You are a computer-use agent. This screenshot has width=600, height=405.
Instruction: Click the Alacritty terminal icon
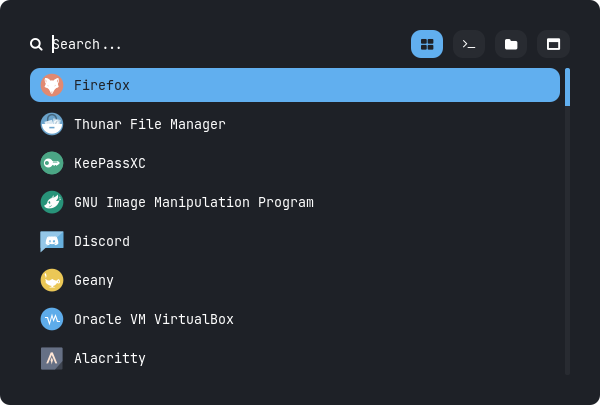52,358
